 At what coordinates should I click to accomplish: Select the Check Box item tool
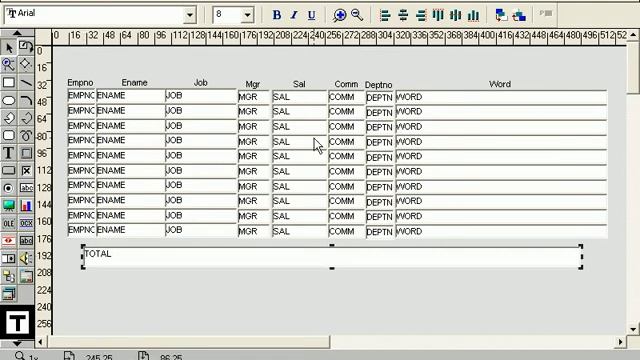click(x=26, y=171)
